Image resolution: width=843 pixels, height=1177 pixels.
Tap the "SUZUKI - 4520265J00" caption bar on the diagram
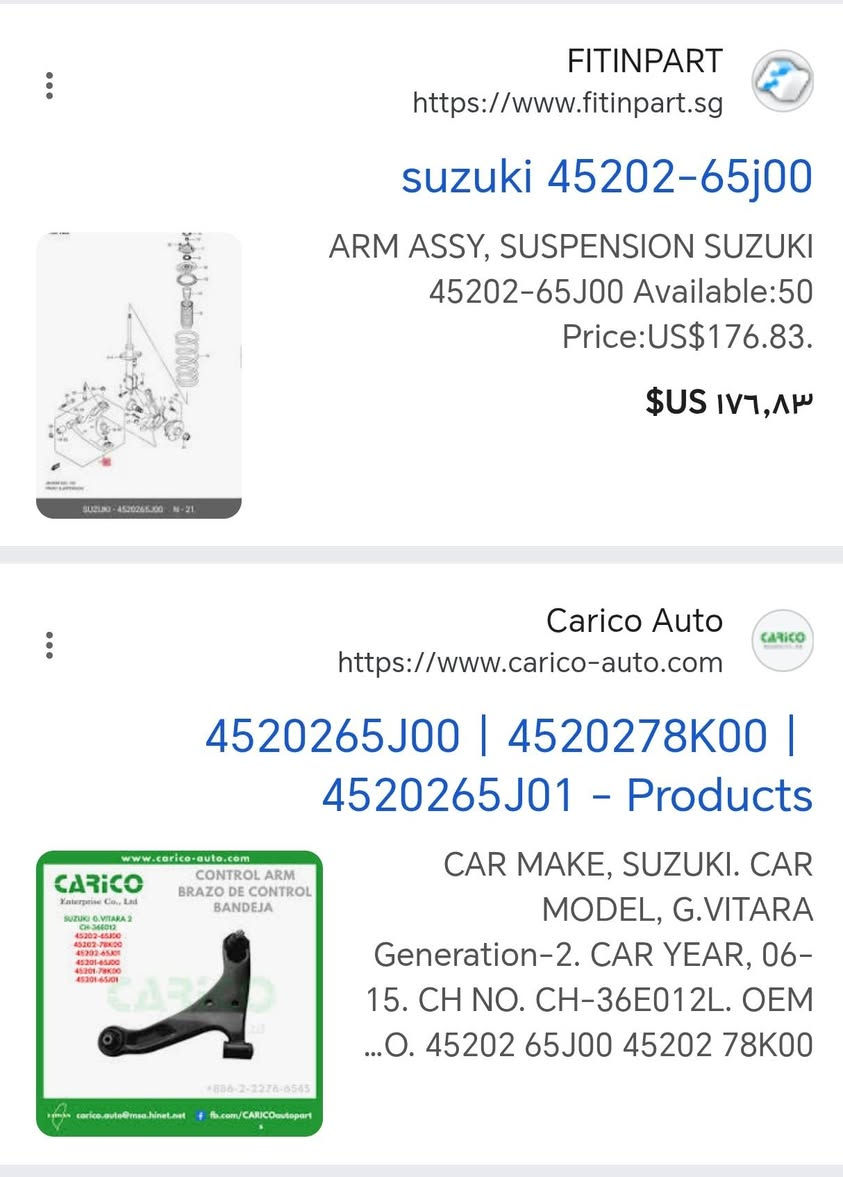point(139,509)
